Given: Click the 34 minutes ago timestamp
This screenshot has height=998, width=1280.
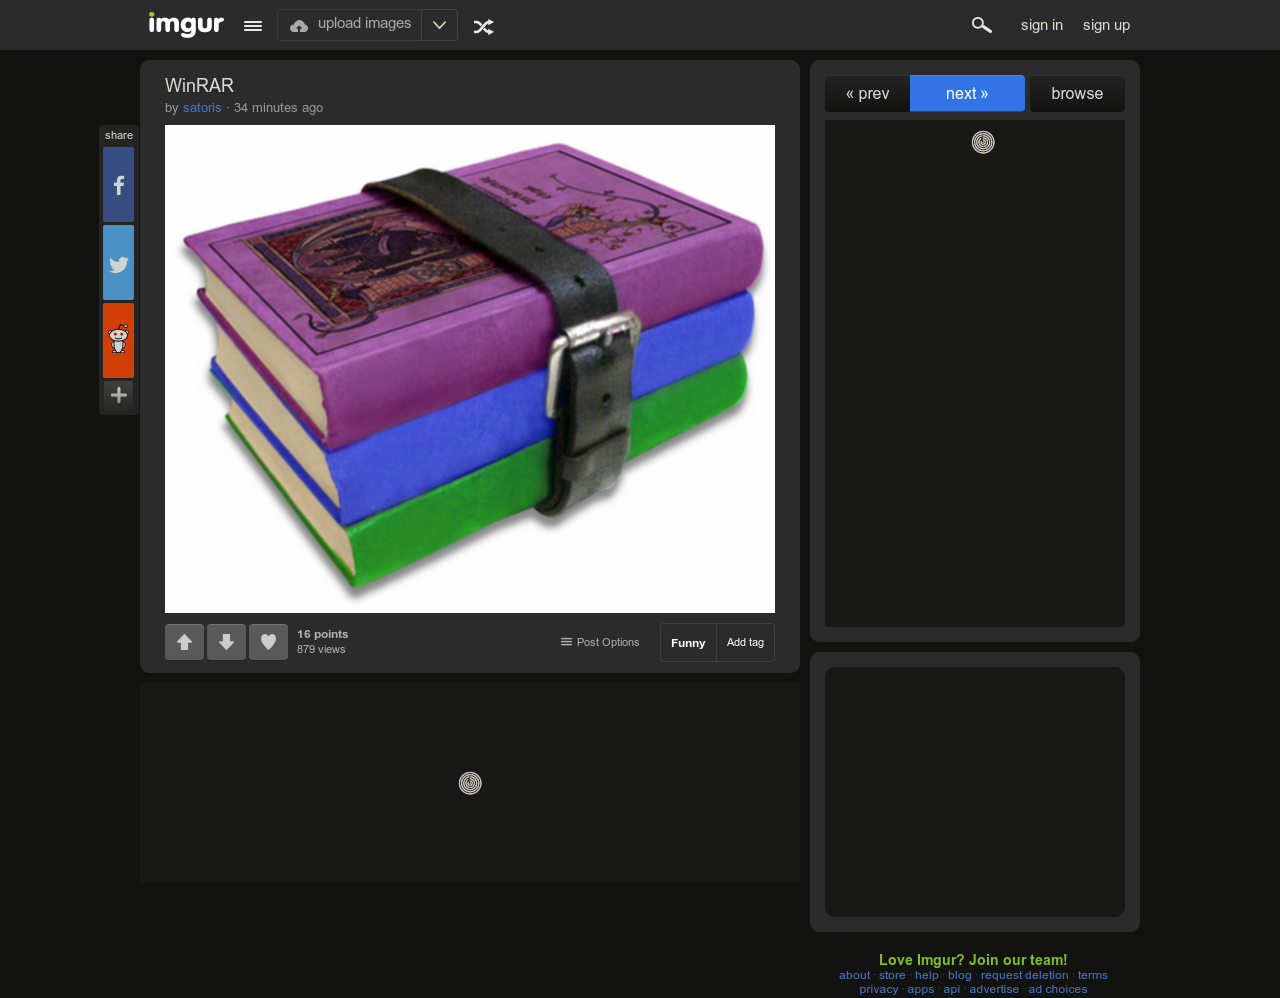Looking at the screenshot, I should pos(278,108).
